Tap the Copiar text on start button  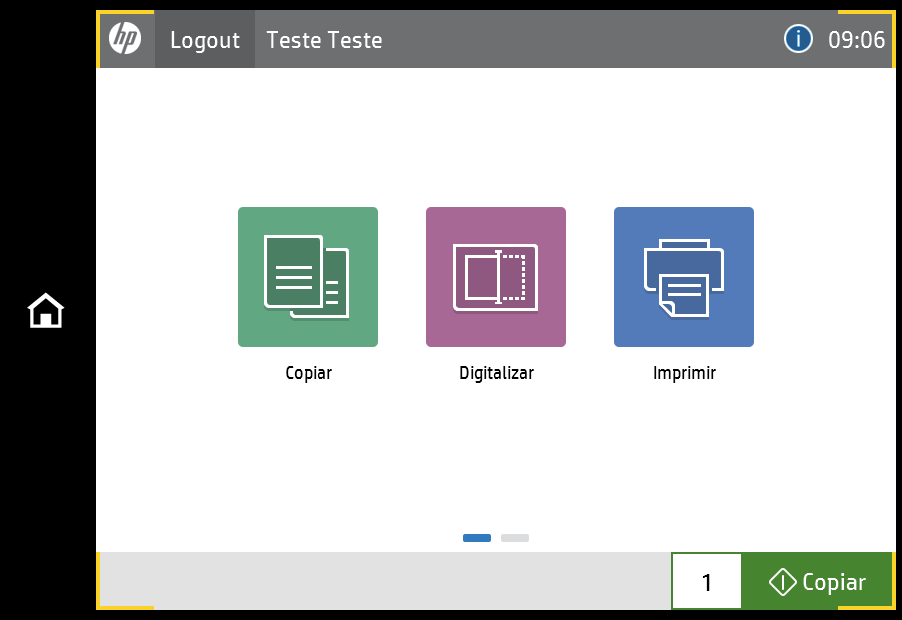click(834, 582)
